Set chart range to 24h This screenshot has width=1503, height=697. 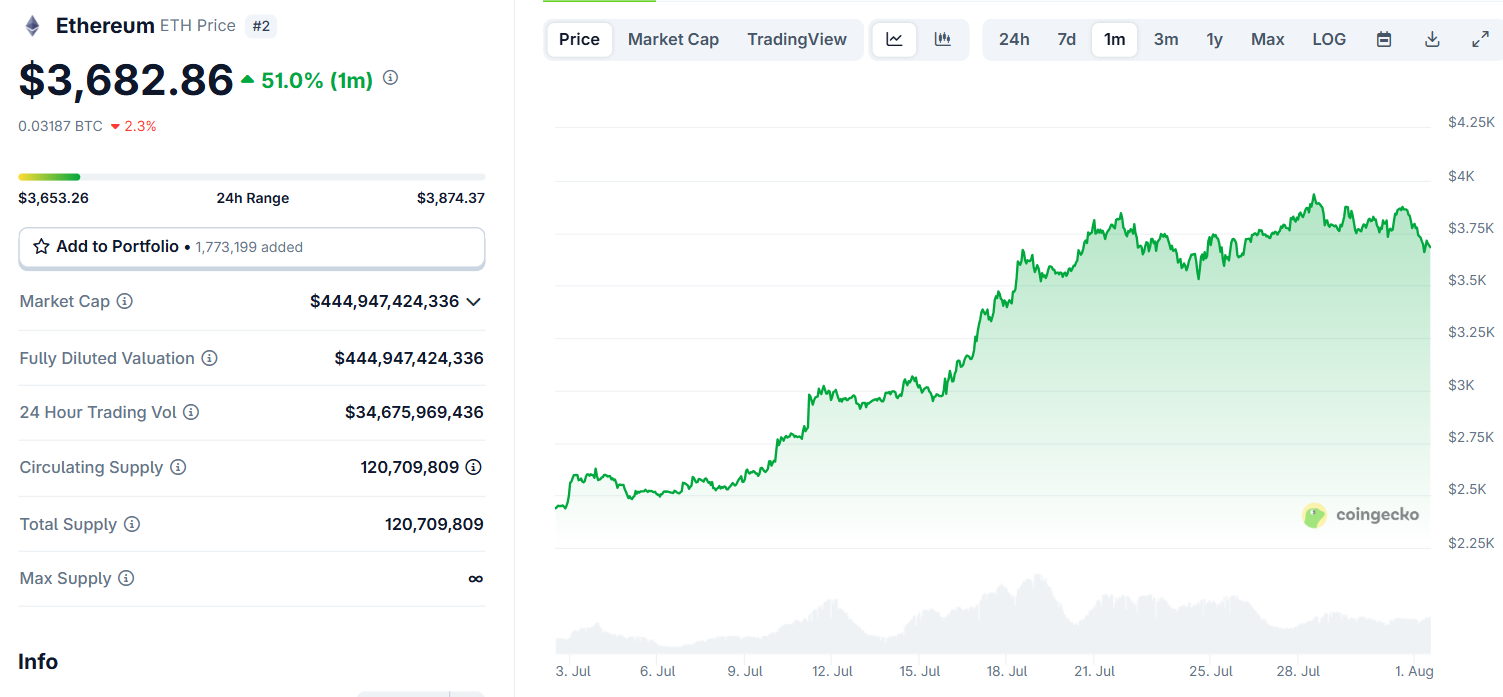point(1014,40)
